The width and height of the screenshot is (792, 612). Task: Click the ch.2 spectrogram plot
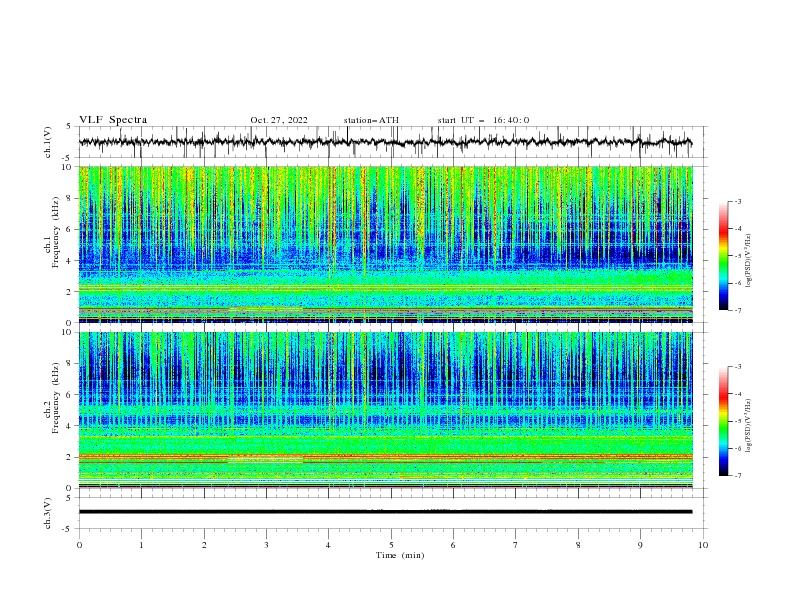point(385,410)
